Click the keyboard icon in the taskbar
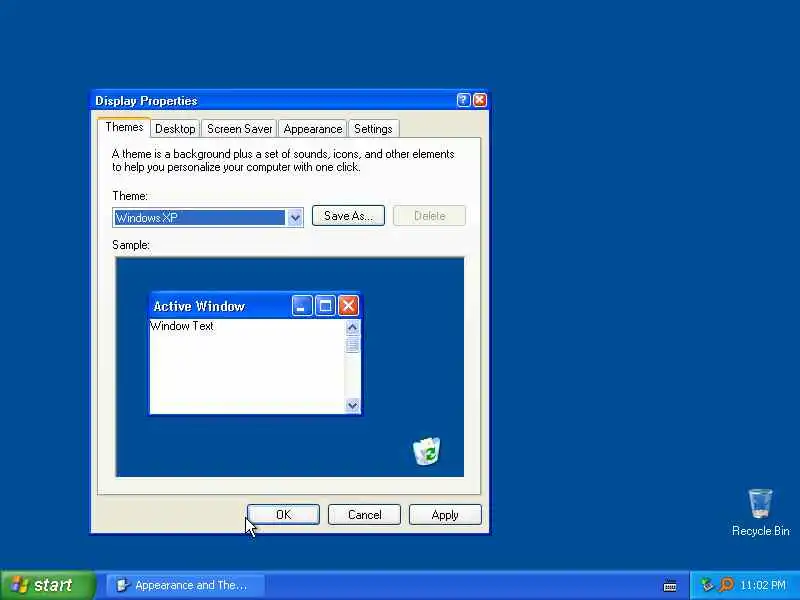This screenshot has width=800, height=600. (x=670, y=586)
